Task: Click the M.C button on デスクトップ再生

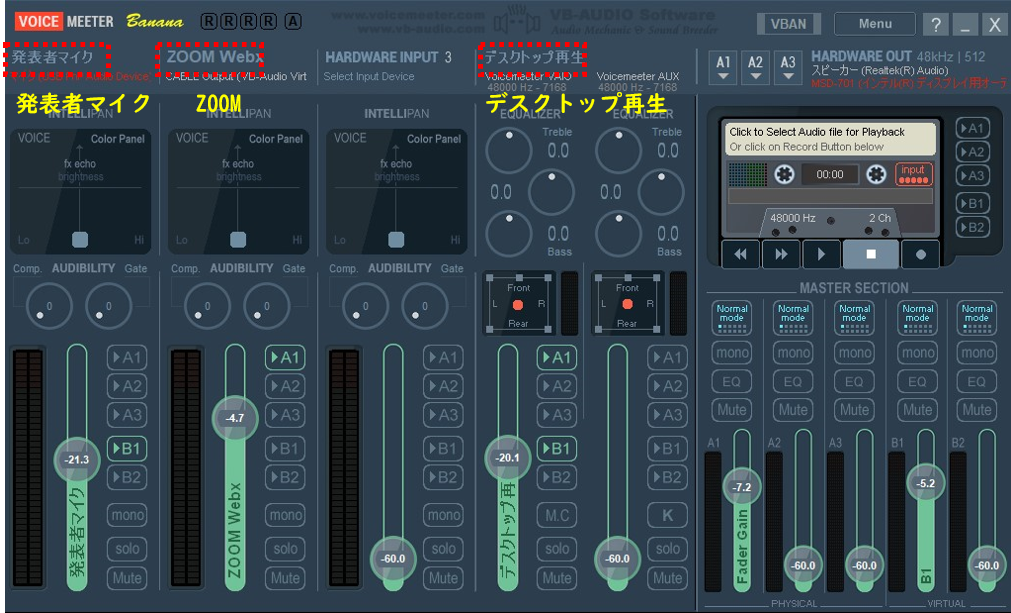Action: 556,515
